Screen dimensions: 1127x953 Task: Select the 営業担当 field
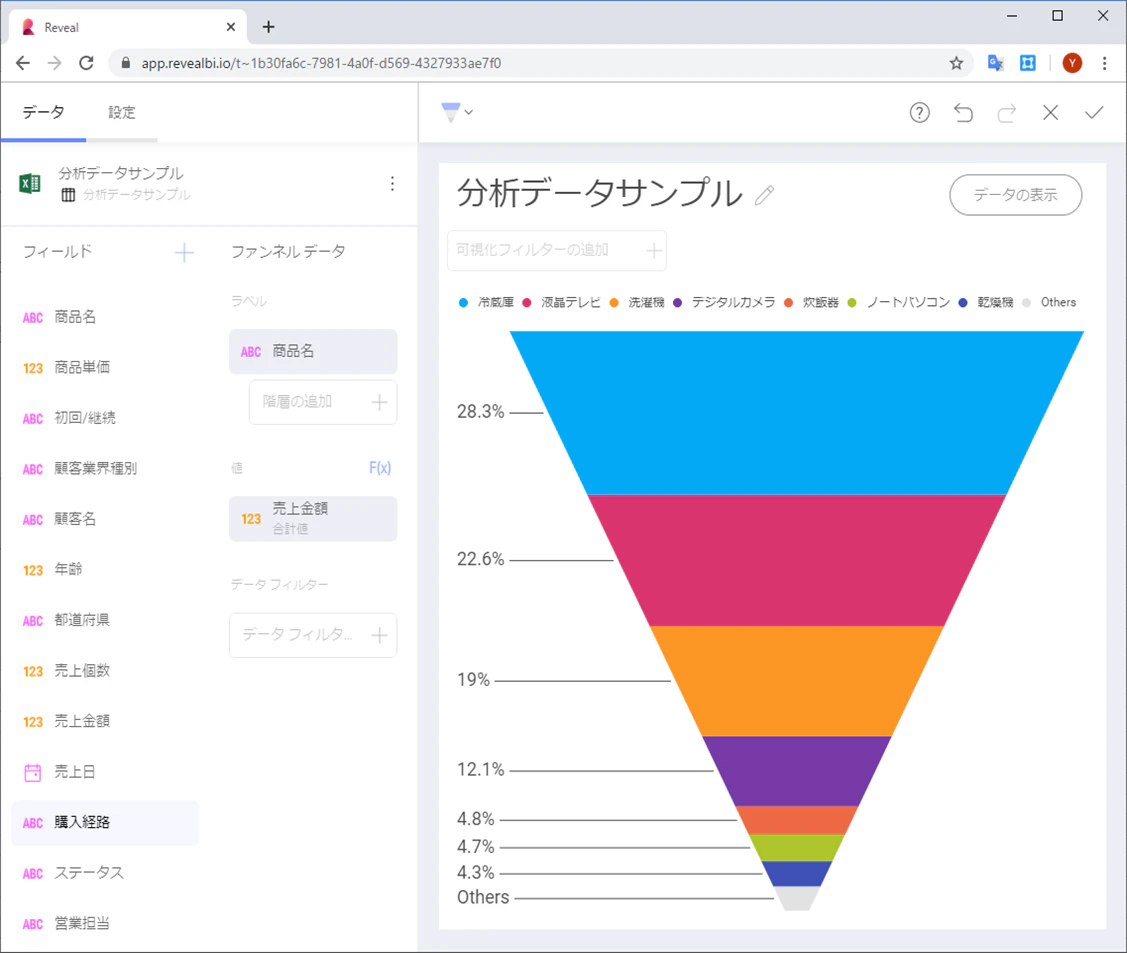[105, 924]
